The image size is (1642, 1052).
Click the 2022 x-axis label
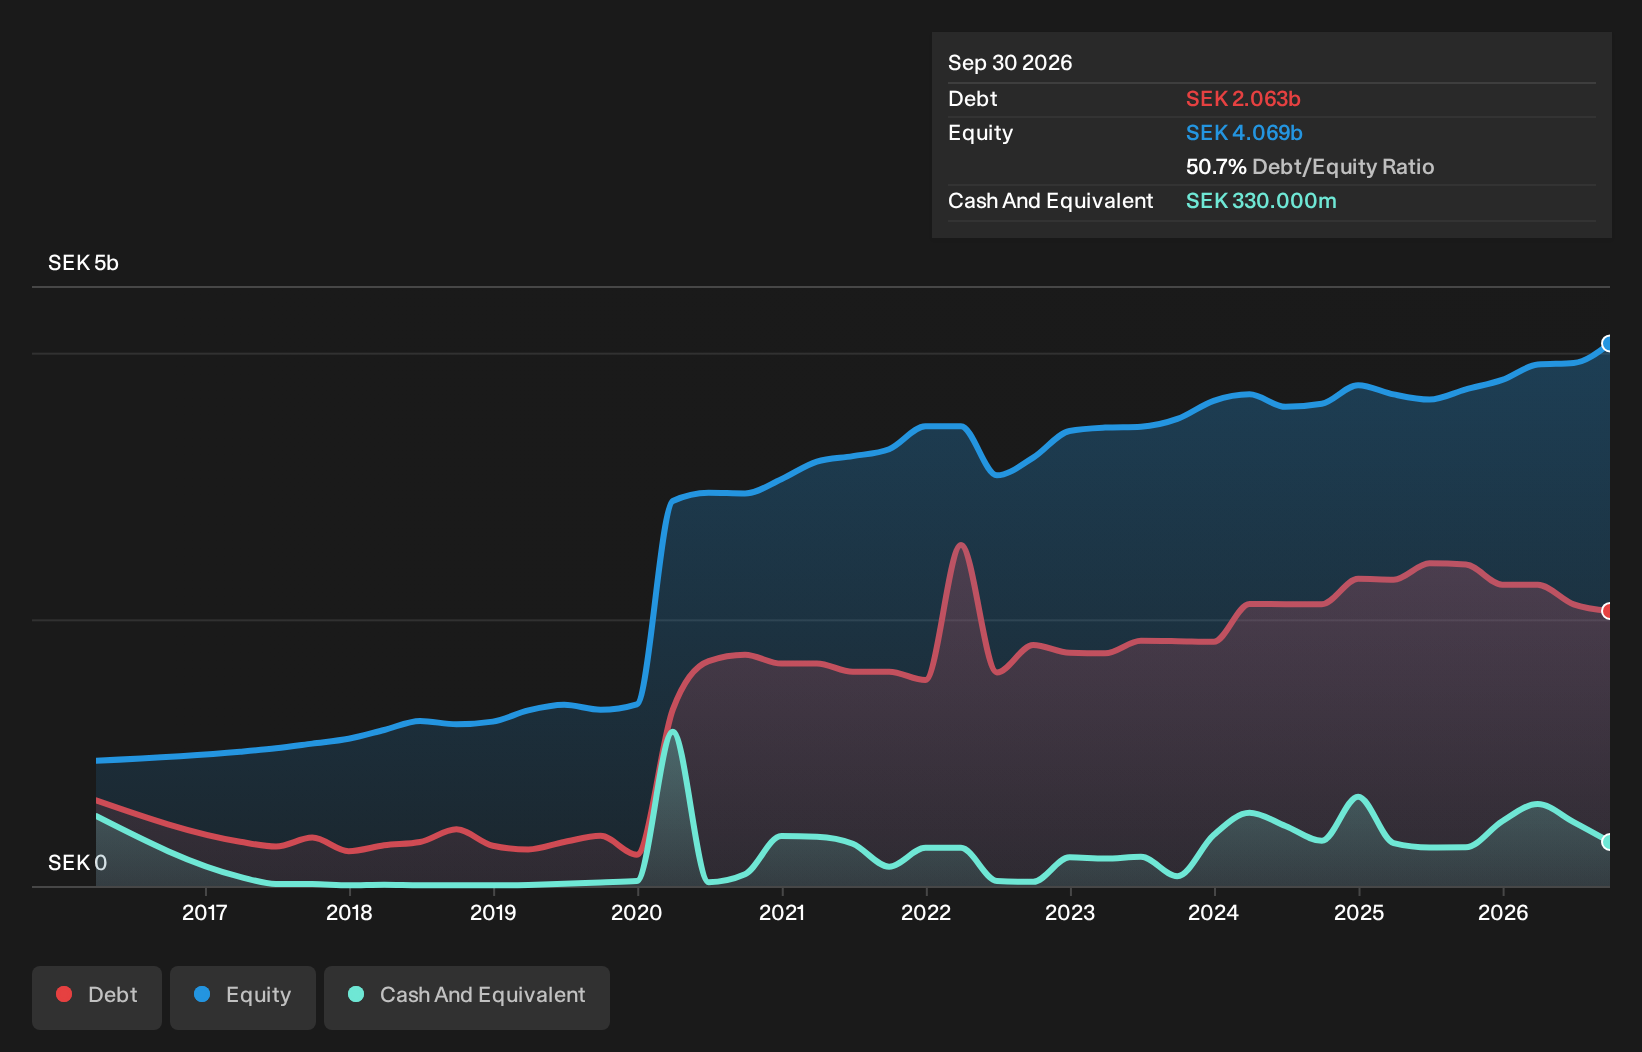point(926,912)
